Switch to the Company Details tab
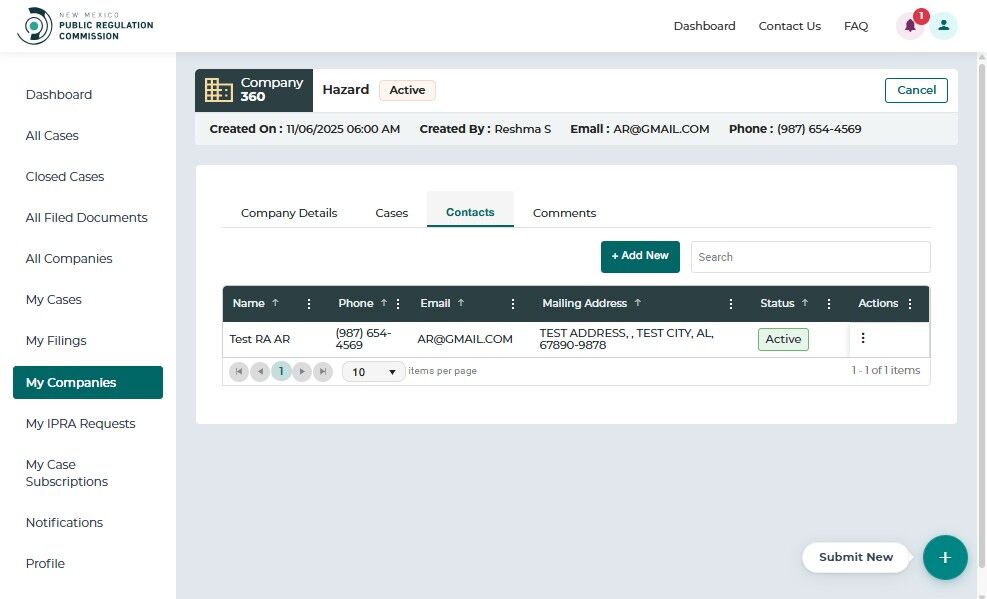The width and height of the screenshot is (987, 599). tap(289, 213)
